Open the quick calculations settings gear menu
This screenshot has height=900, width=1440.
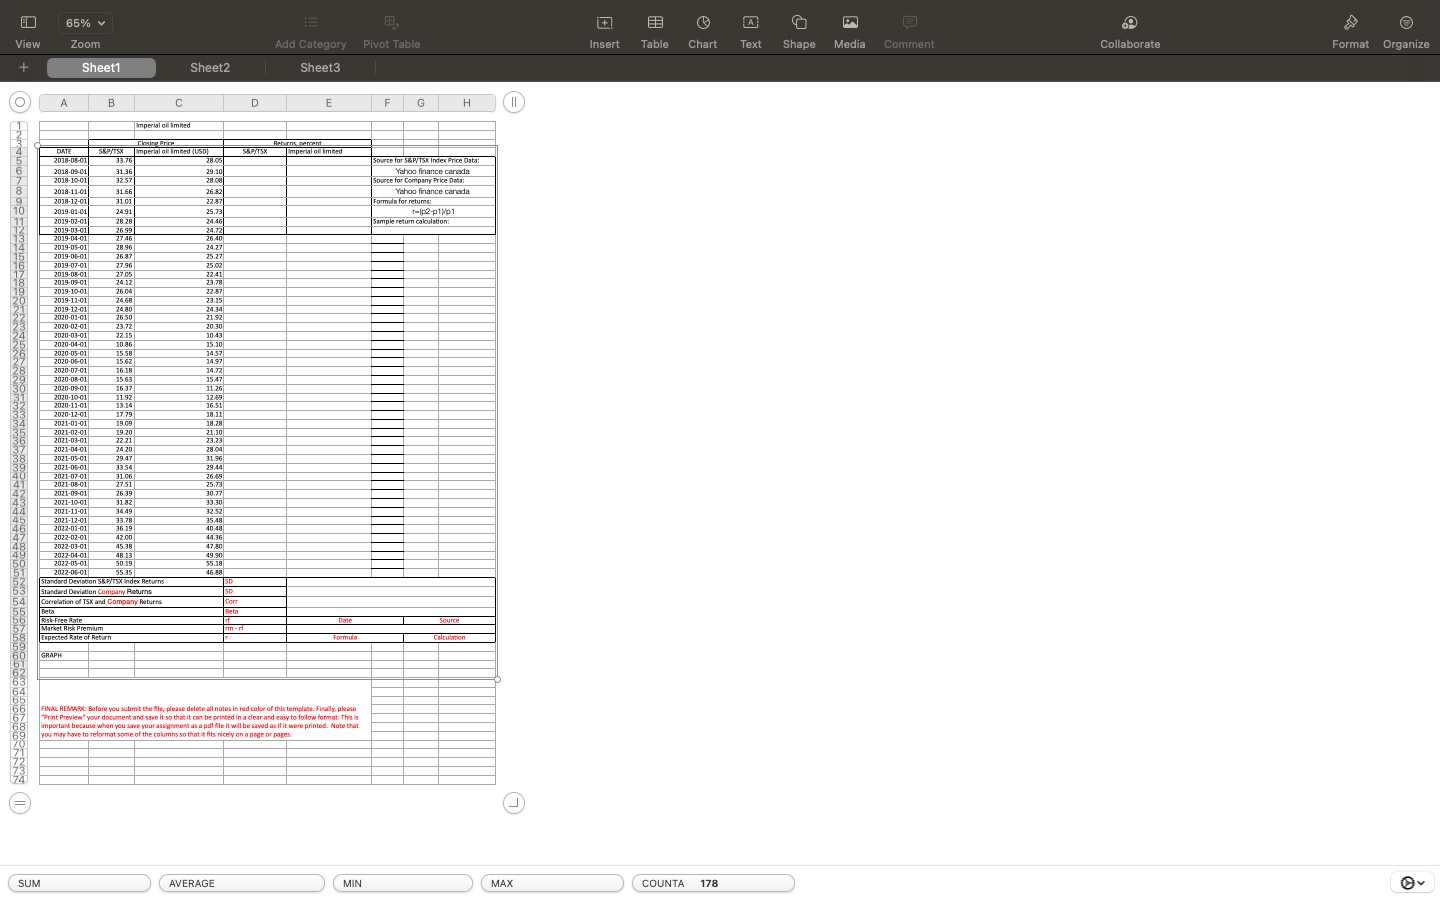point(1412,883)
